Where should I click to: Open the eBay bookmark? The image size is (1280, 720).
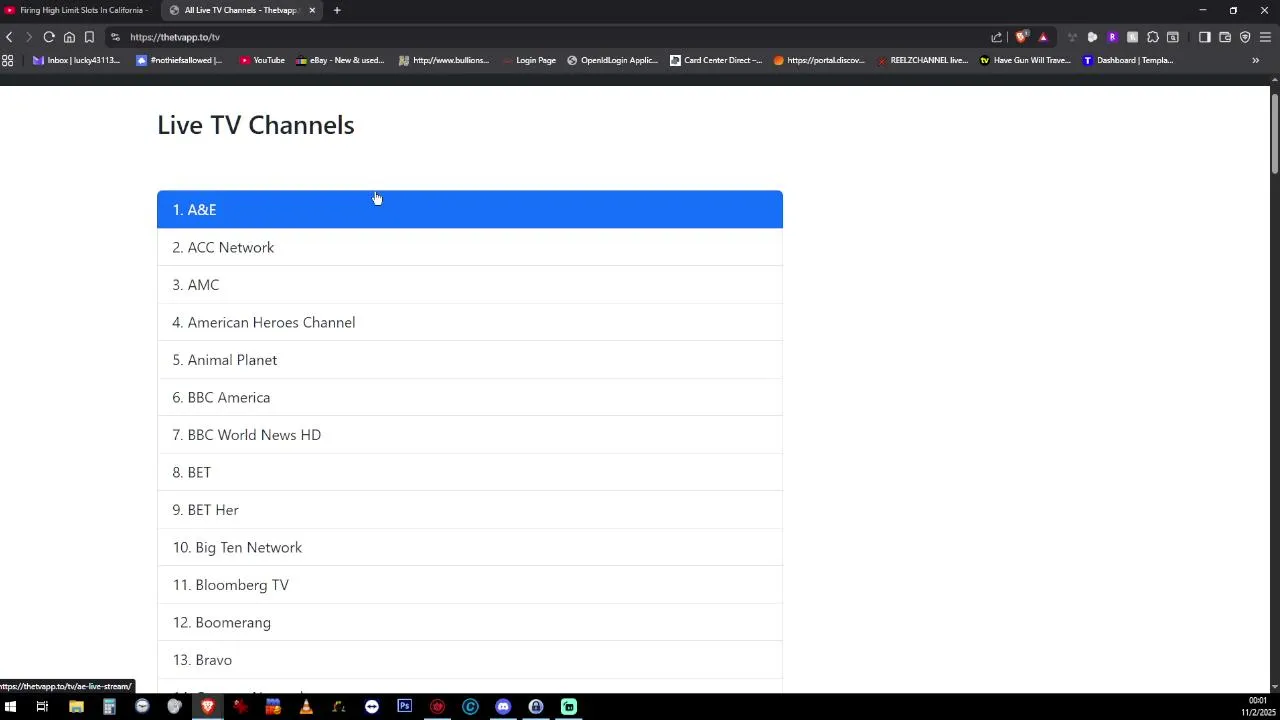[x=339, y=60]
